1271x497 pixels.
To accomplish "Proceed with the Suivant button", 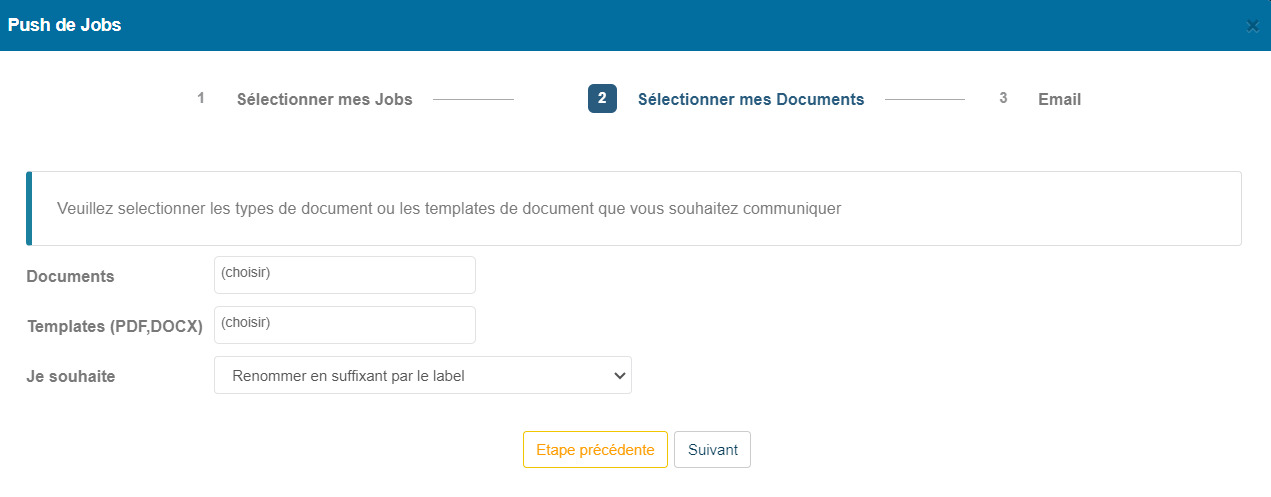I will pos(712,450).
